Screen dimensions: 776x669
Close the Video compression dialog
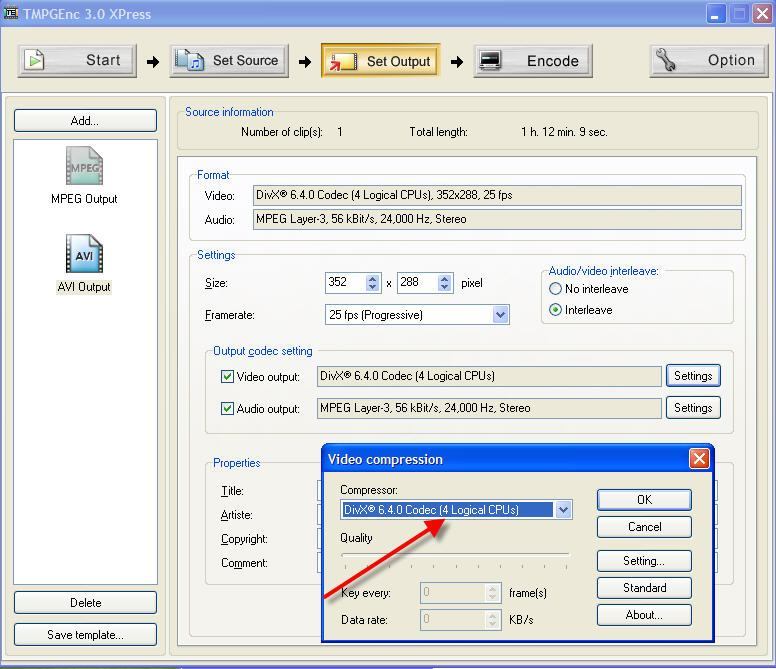tap(699, 459)
